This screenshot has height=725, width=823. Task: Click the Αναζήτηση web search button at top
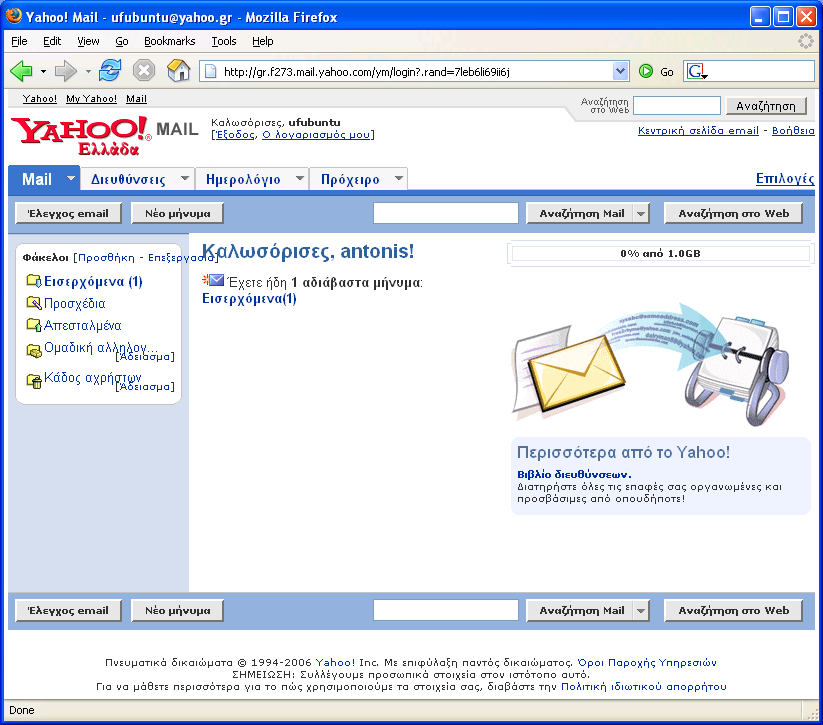coord(766,106)
